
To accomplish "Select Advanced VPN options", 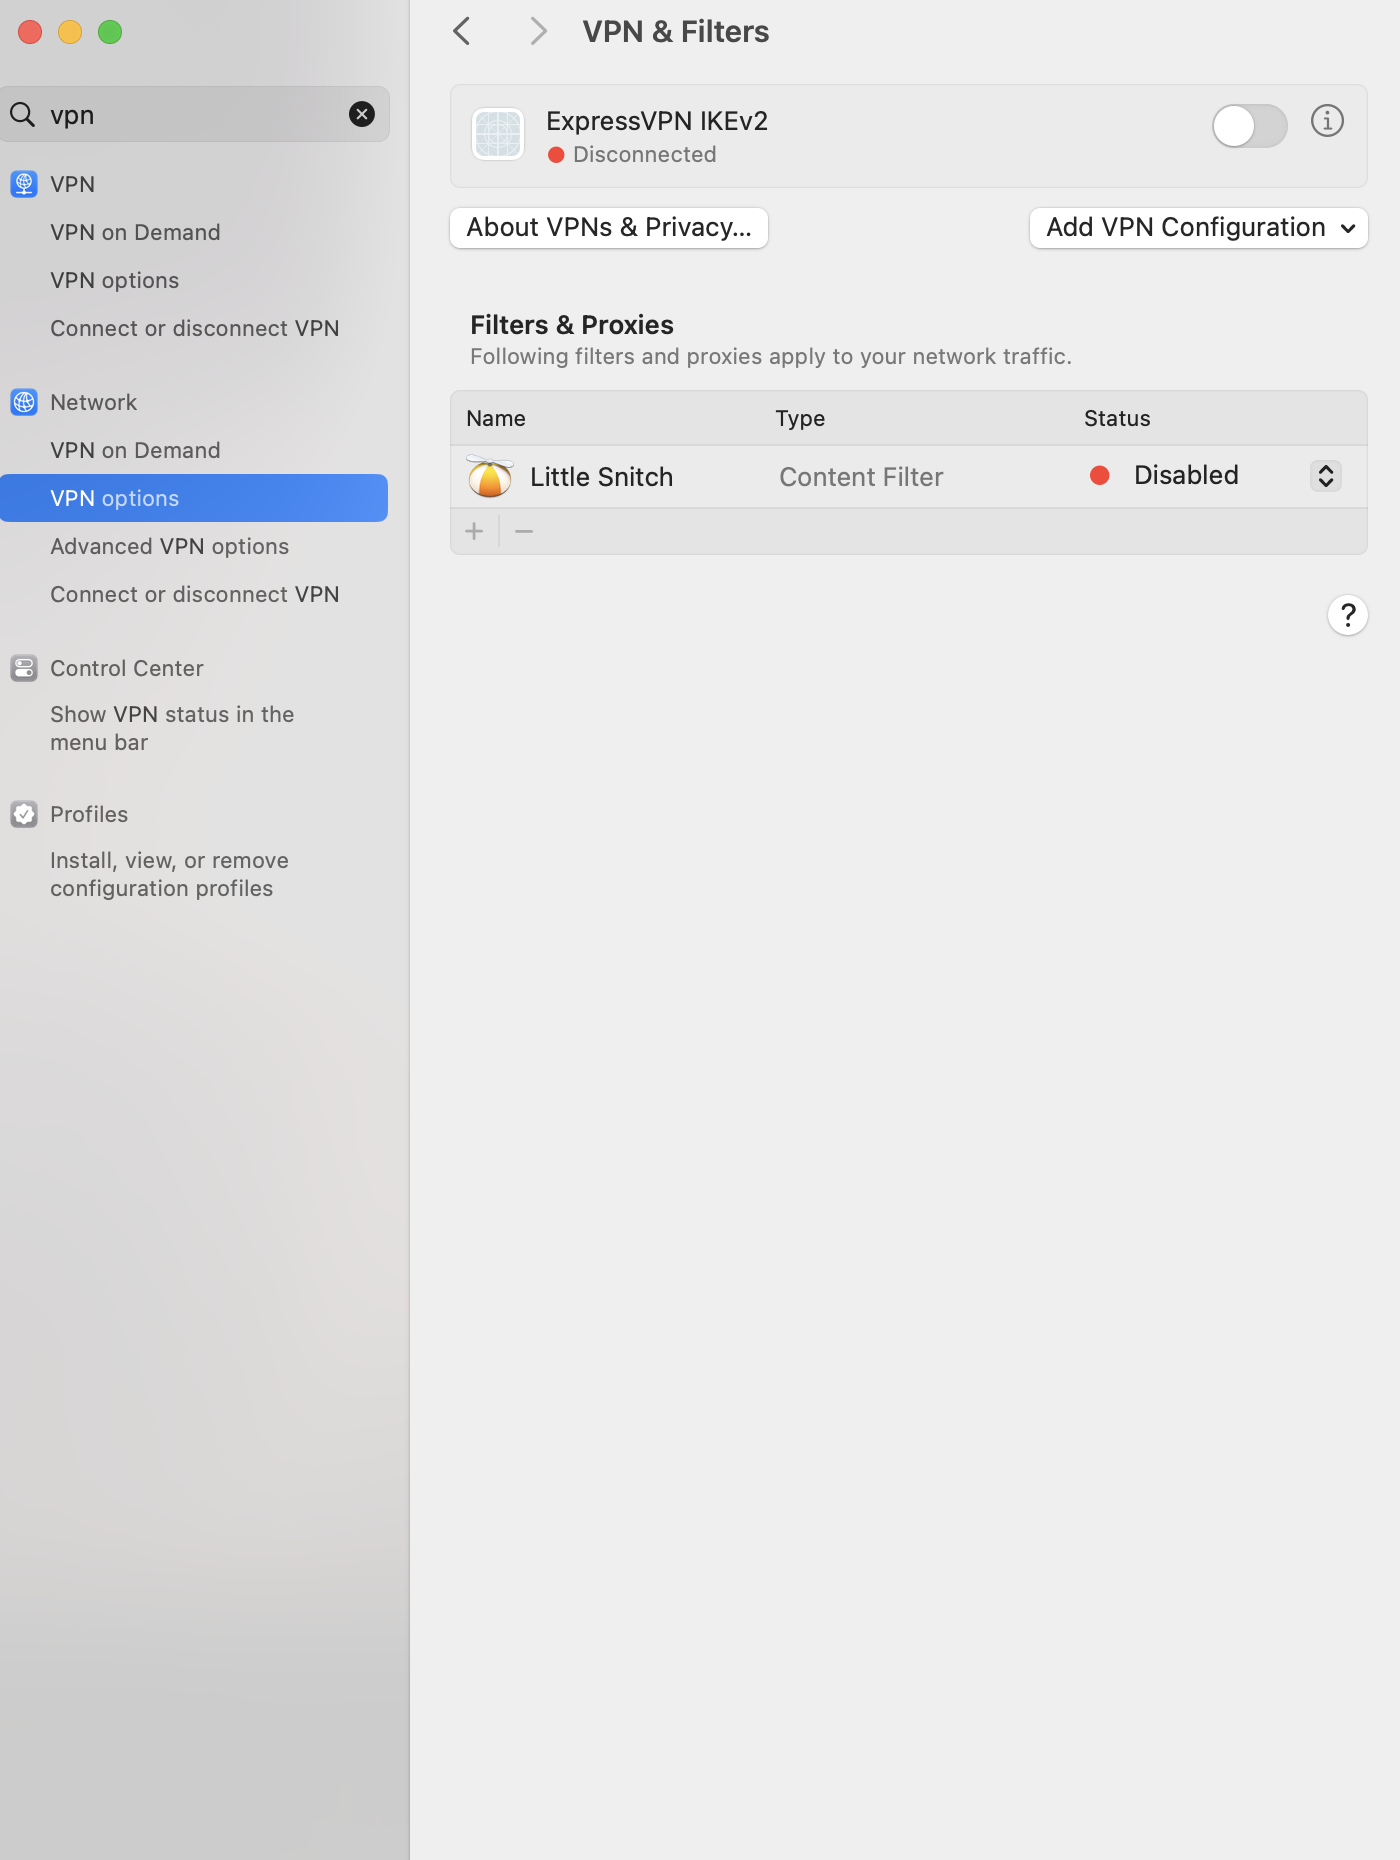I will click(x=170, y=546).
